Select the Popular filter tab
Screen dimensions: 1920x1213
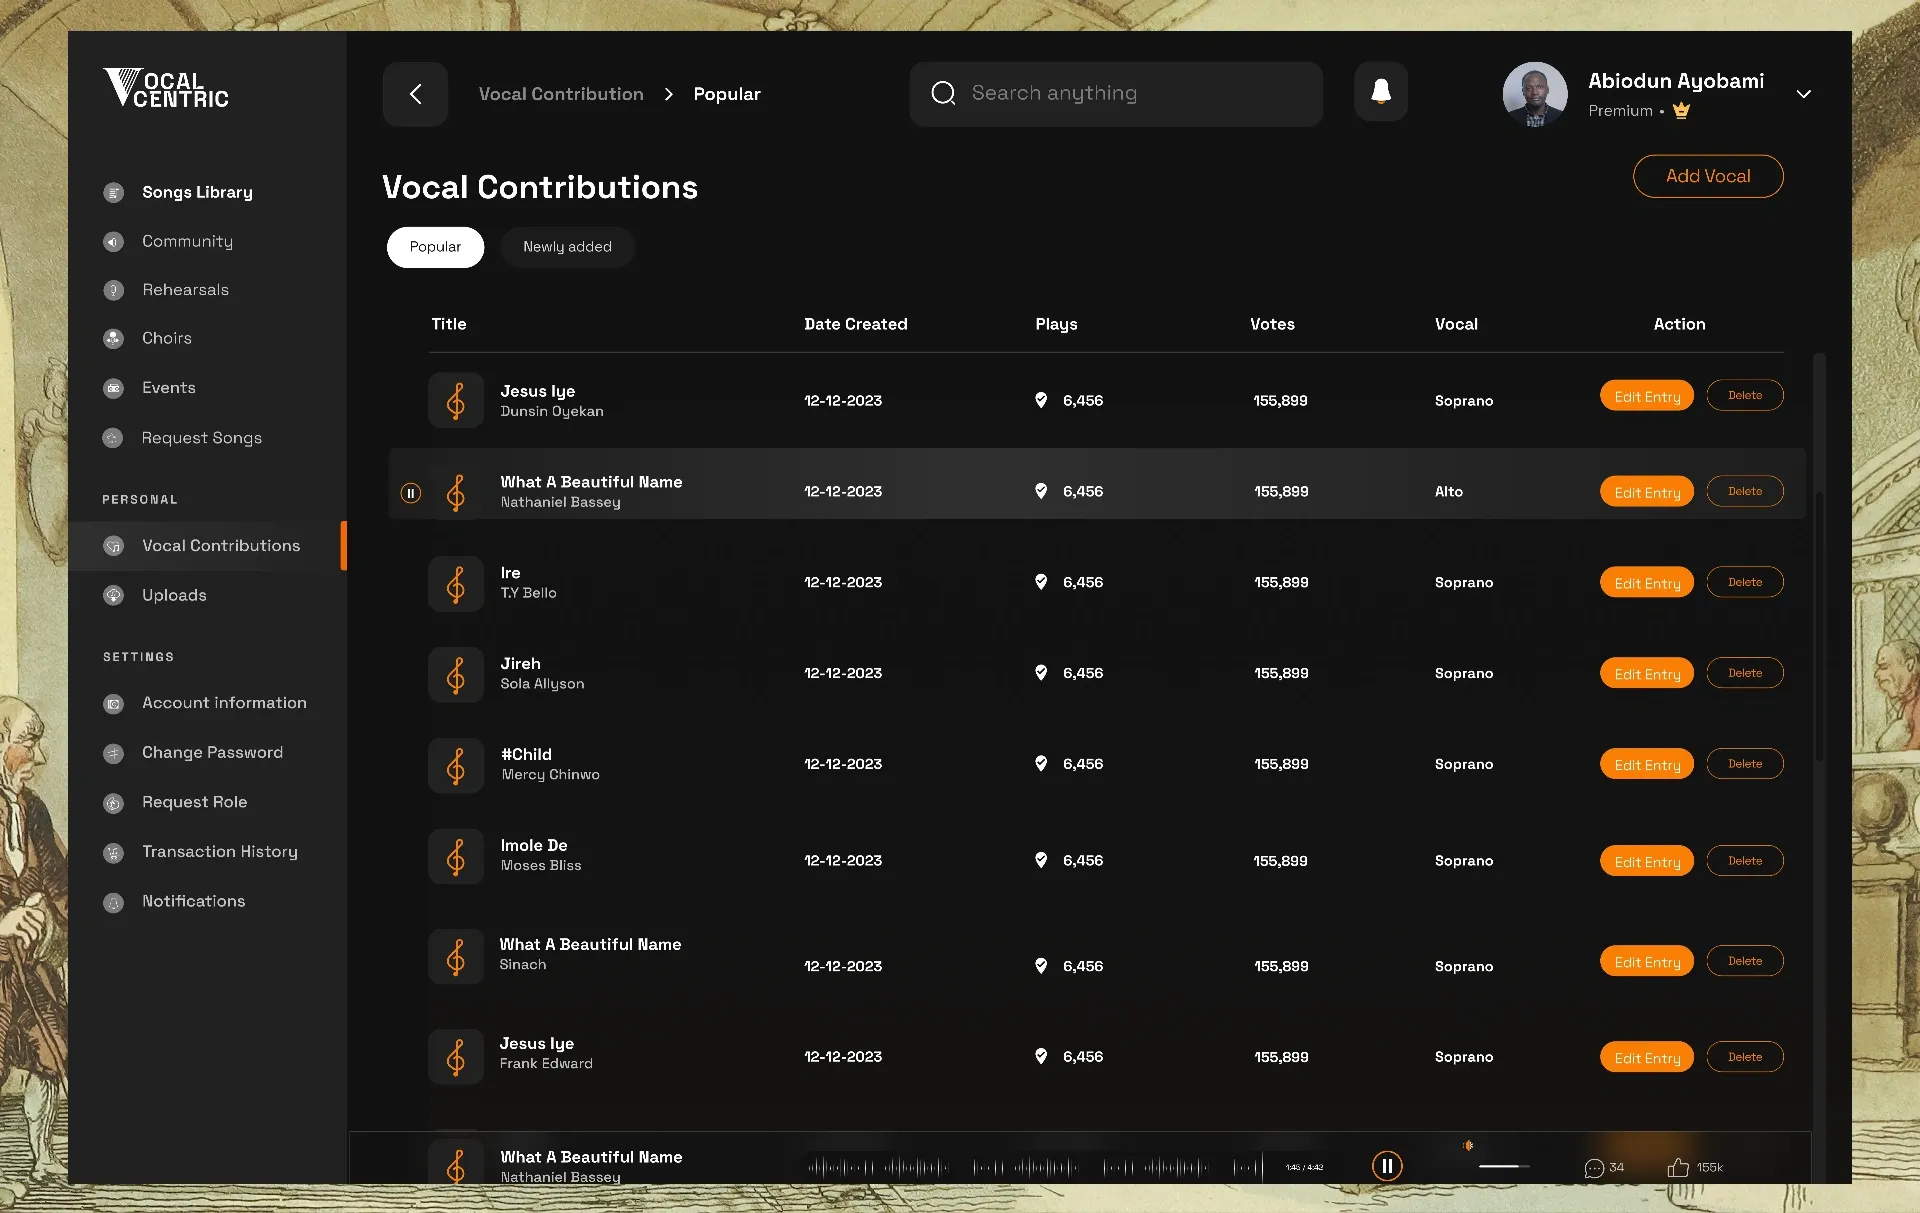coord(435,247)
